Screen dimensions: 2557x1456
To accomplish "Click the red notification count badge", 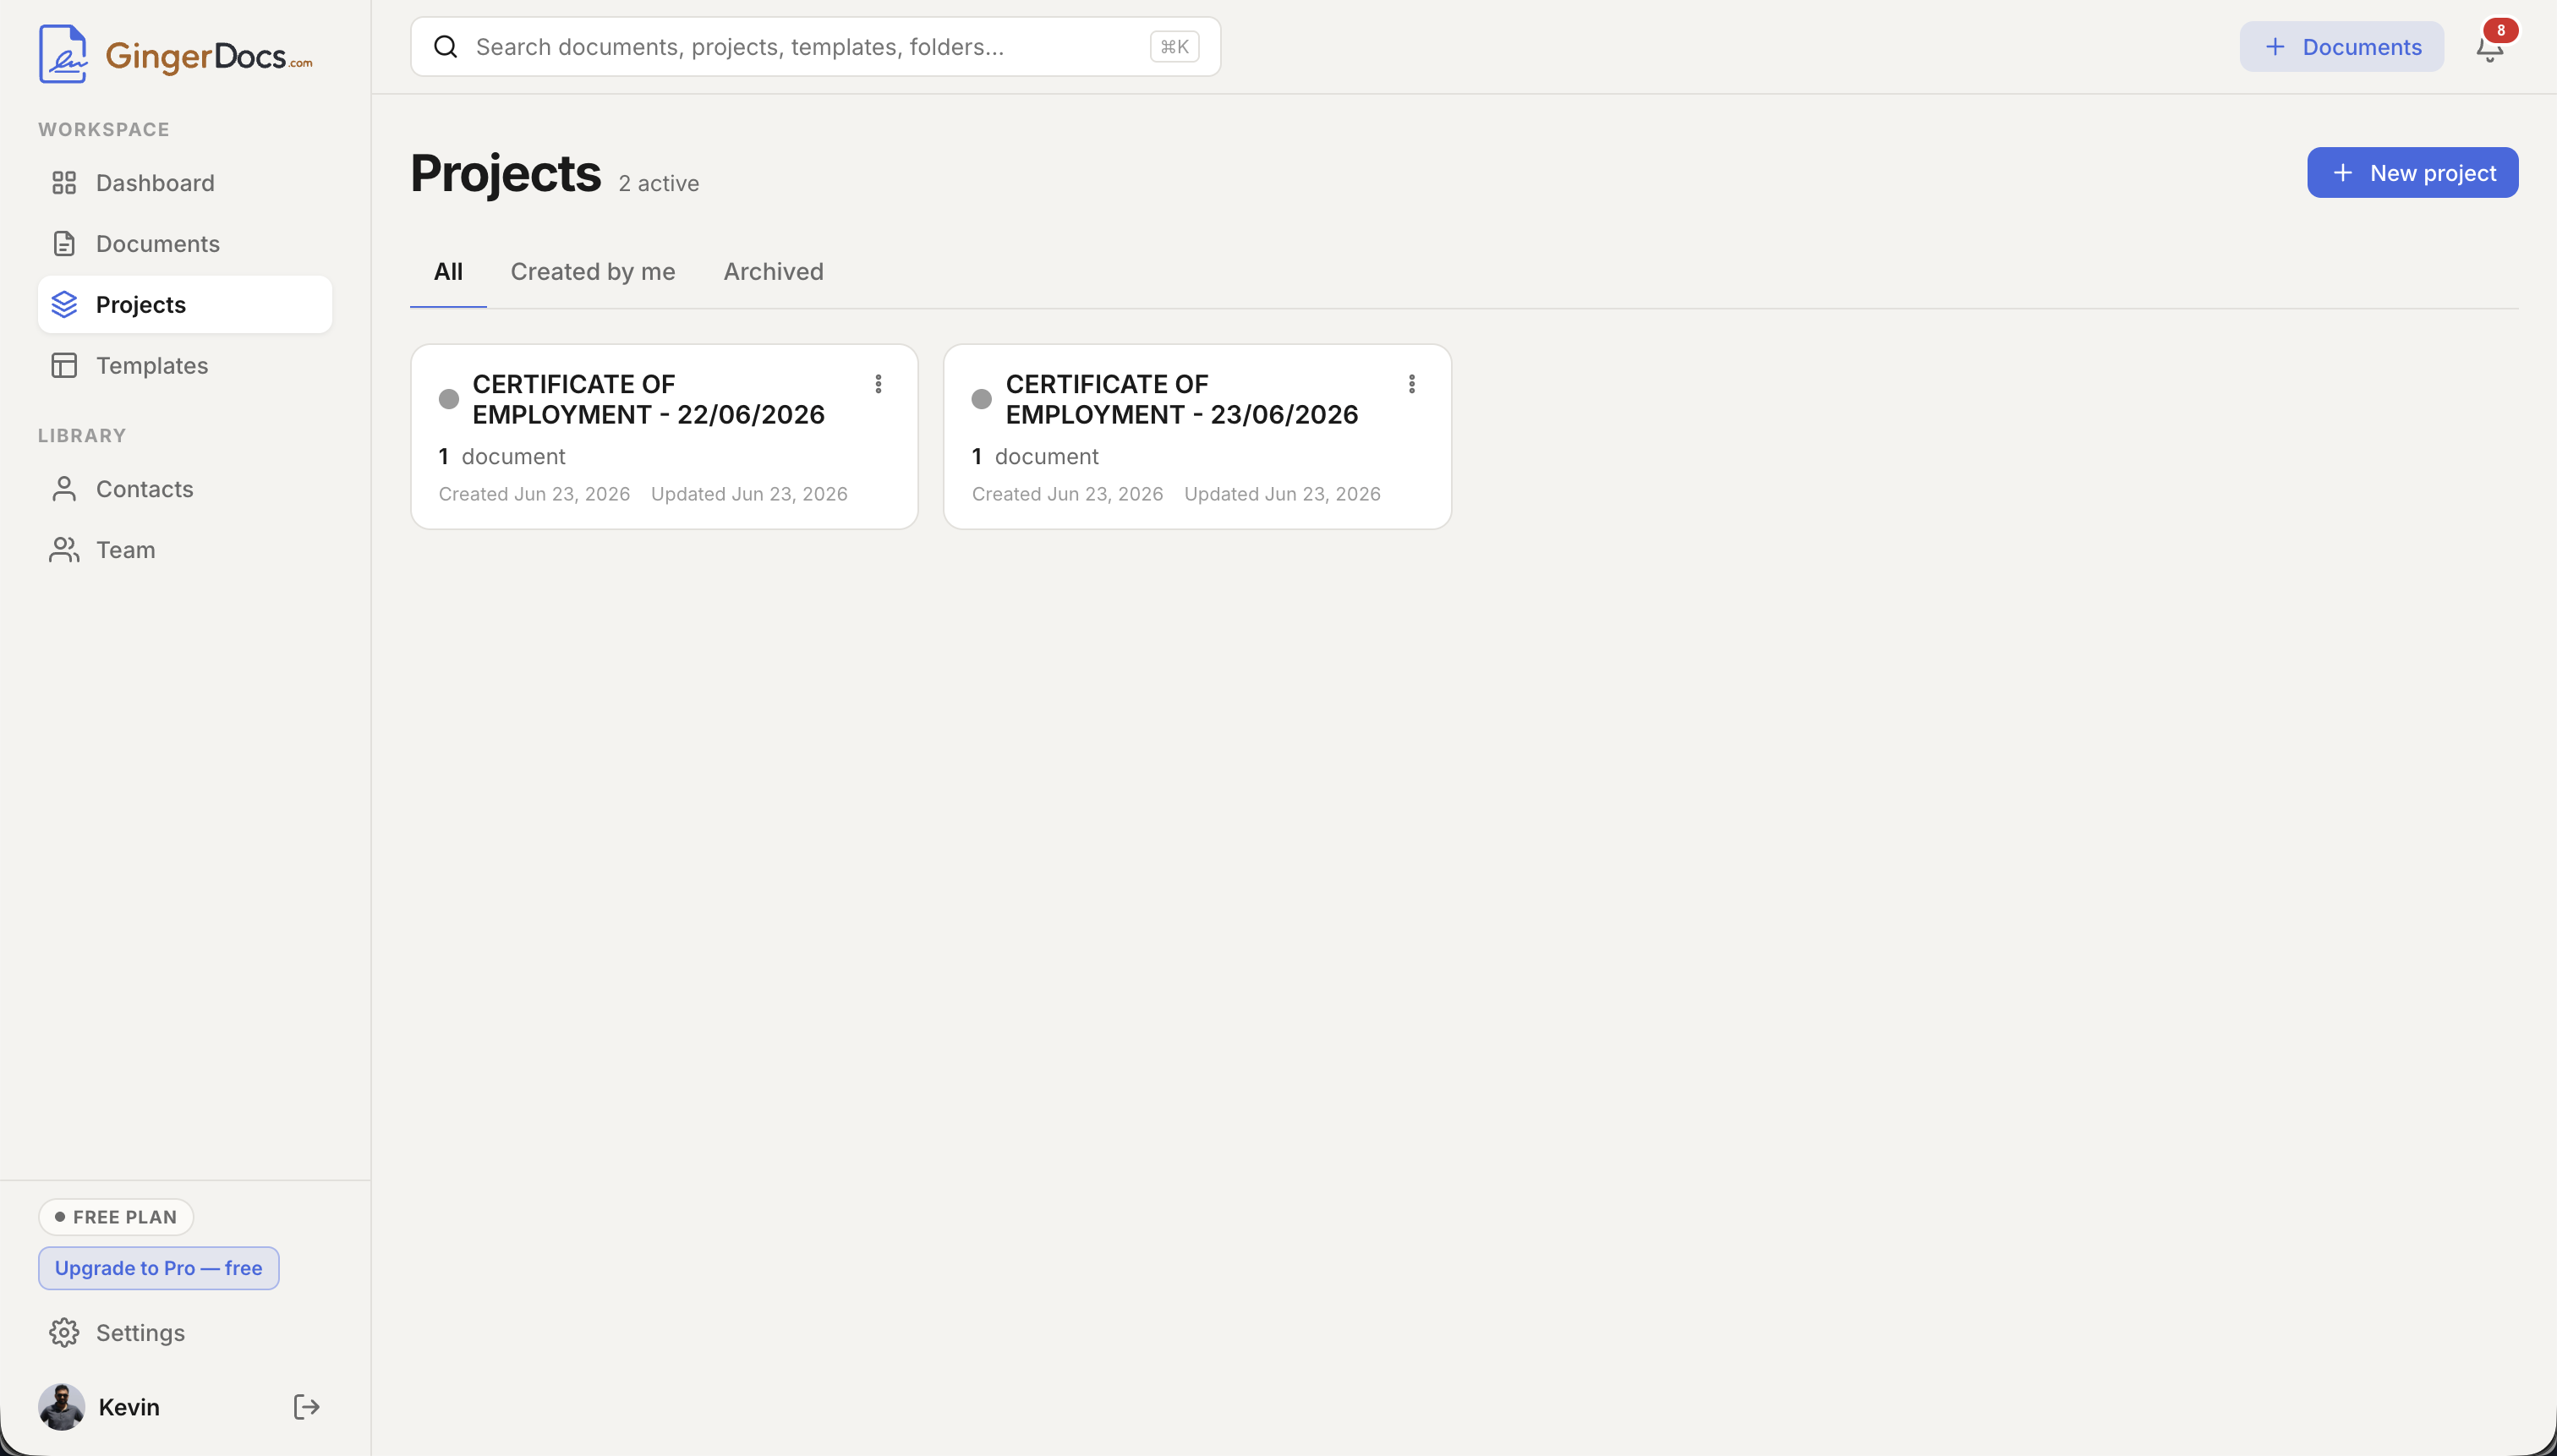I will (2501, 30).
